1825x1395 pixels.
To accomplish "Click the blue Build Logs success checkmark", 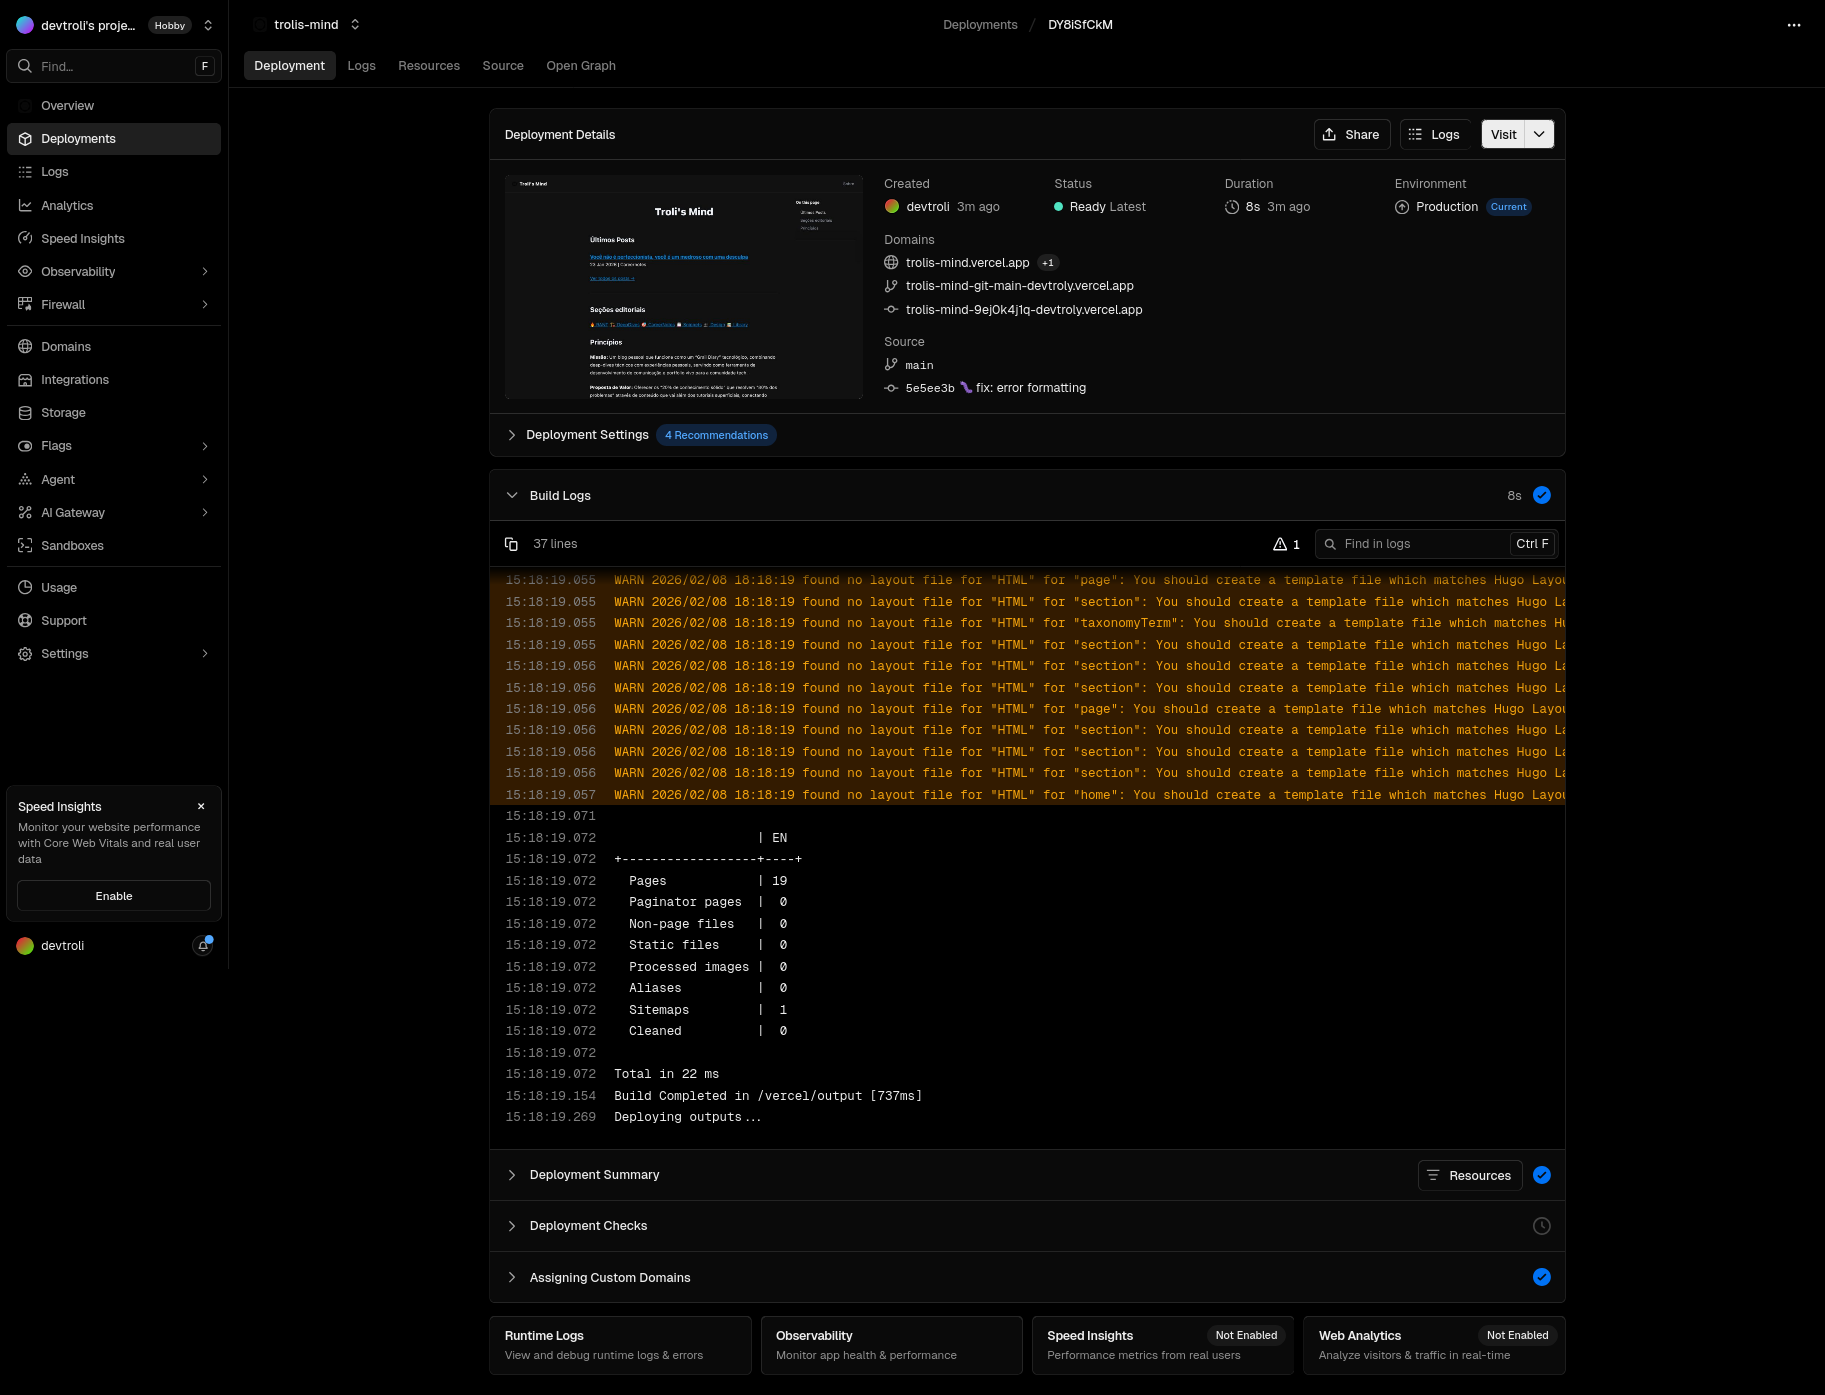I will pyautogui.click(x=1541, y=495).
